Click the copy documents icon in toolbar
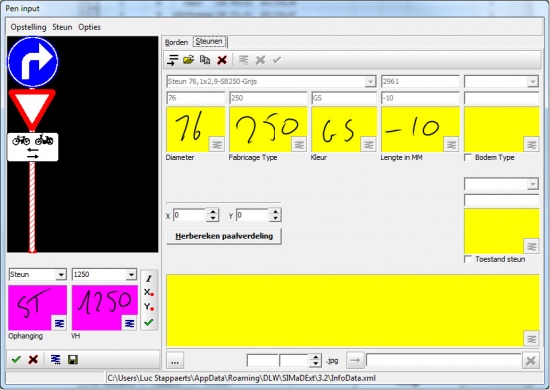Viewport: 550px width, 390px height. [x=205, y=60]
